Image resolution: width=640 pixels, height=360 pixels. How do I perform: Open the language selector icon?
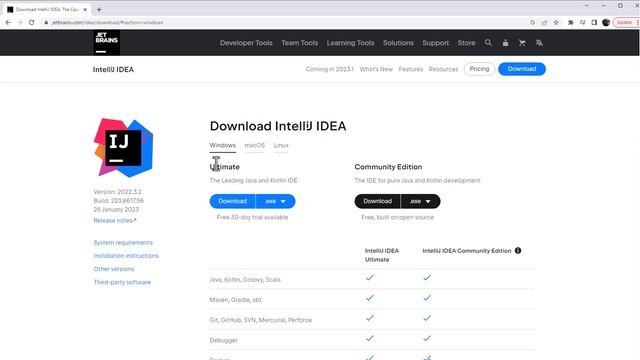point(539,42)
